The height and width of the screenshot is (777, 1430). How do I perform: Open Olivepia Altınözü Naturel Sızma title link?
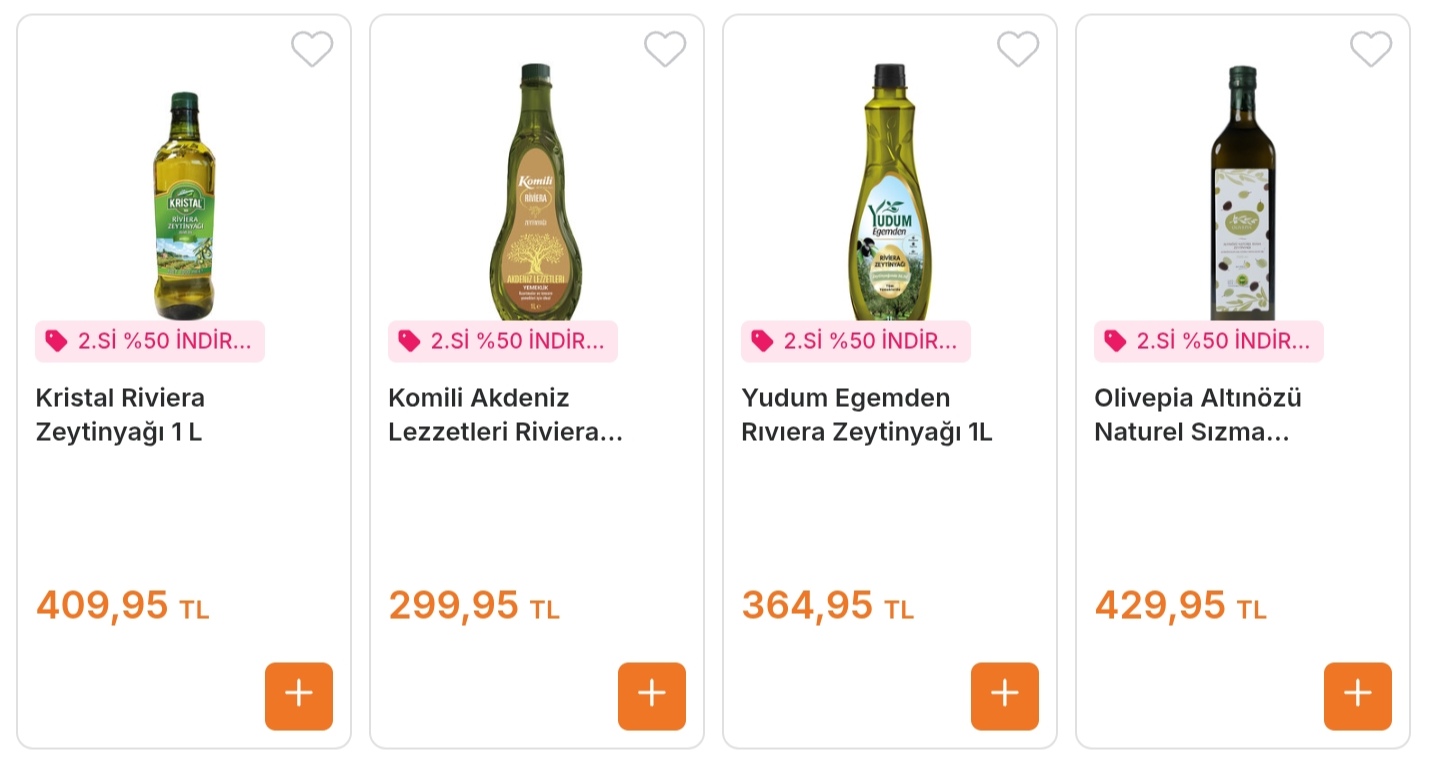[x=1197, y=415]
